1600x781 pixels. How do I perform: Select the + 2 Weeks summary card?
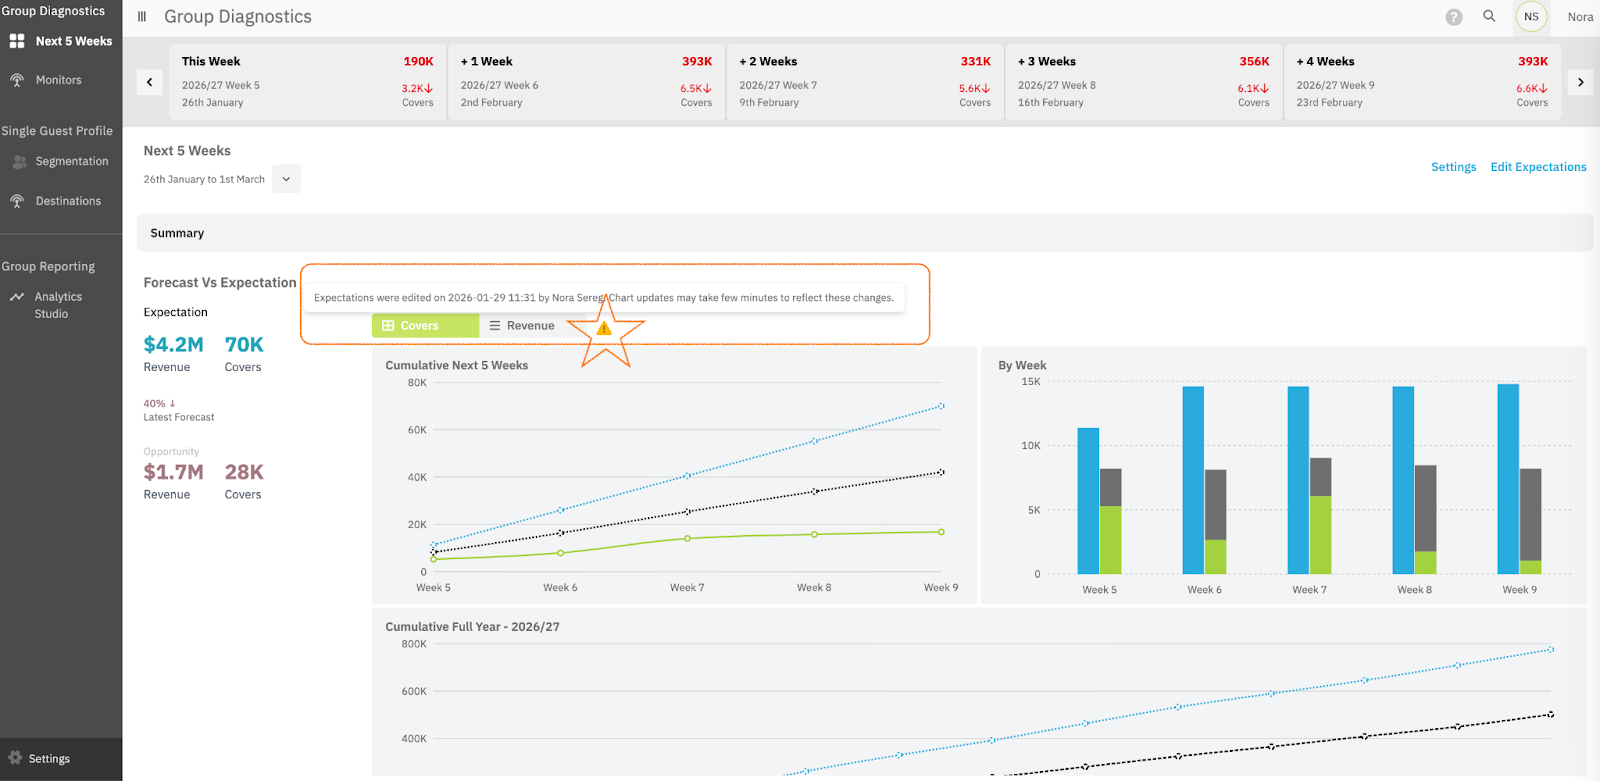coord(864,82)
